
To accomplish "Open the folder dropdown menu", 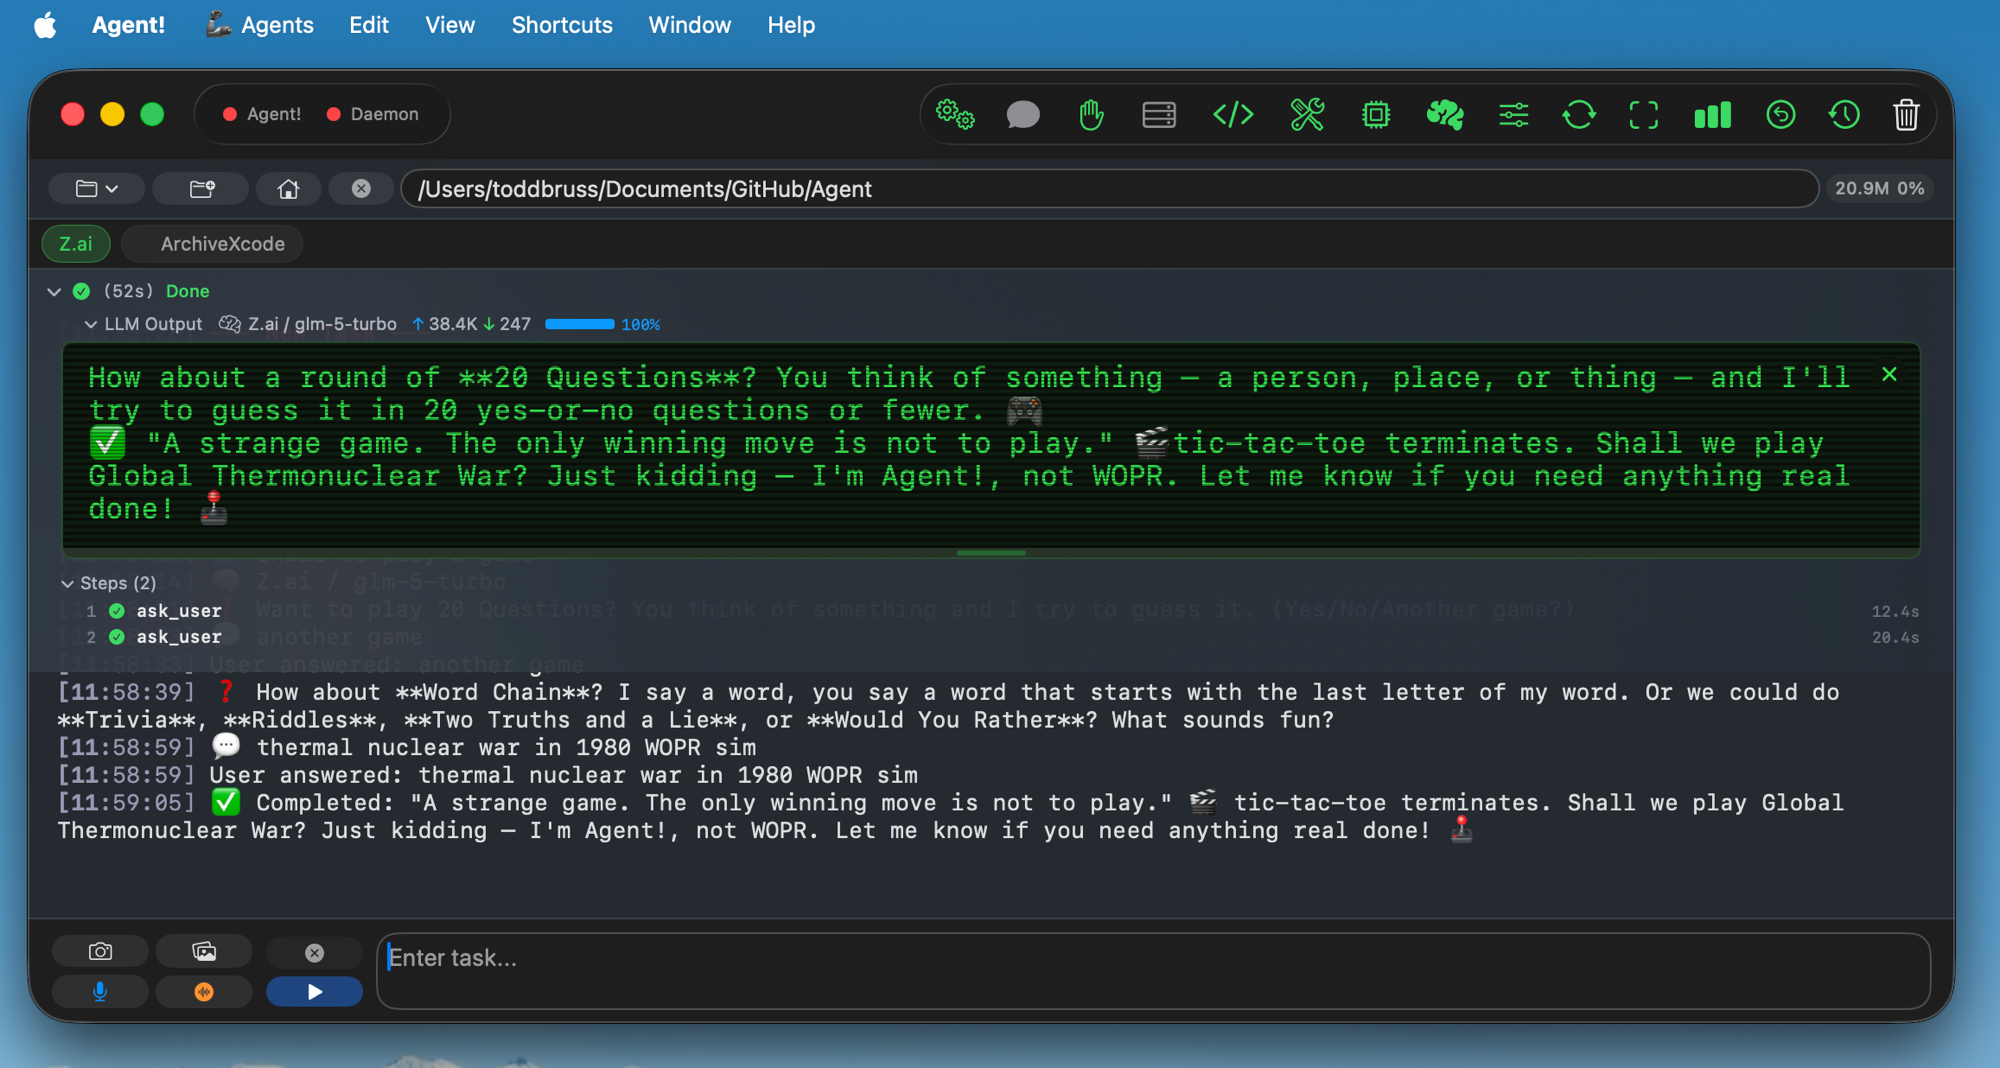I will (97, 189).
